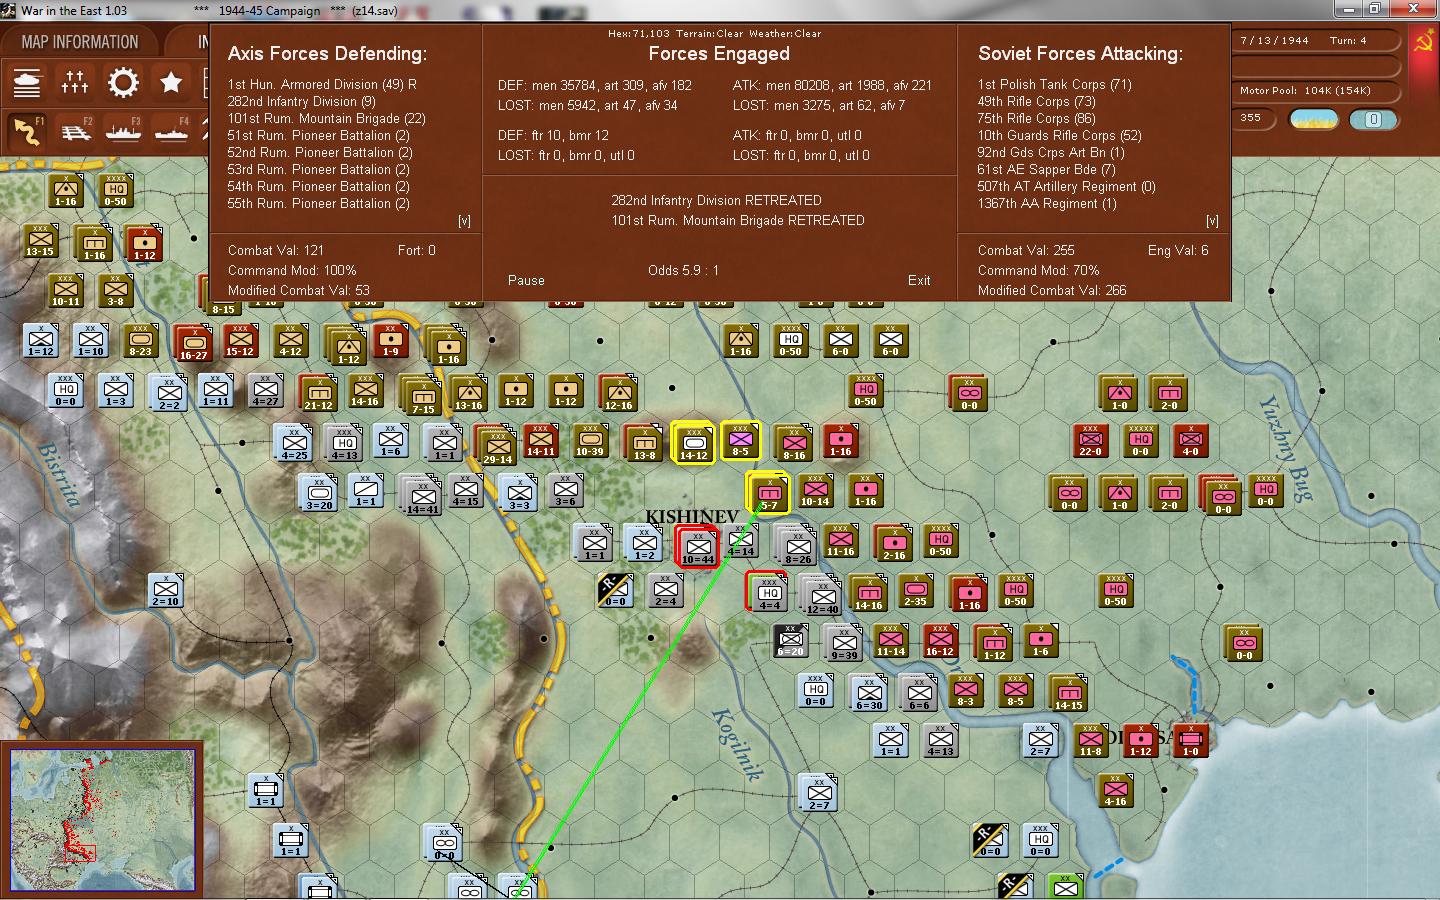The width and height of the screenshot is (1440, 900).
Task: Select the yellow-highlighted 14-12 tank unit
Action: (x=693, y=442)
